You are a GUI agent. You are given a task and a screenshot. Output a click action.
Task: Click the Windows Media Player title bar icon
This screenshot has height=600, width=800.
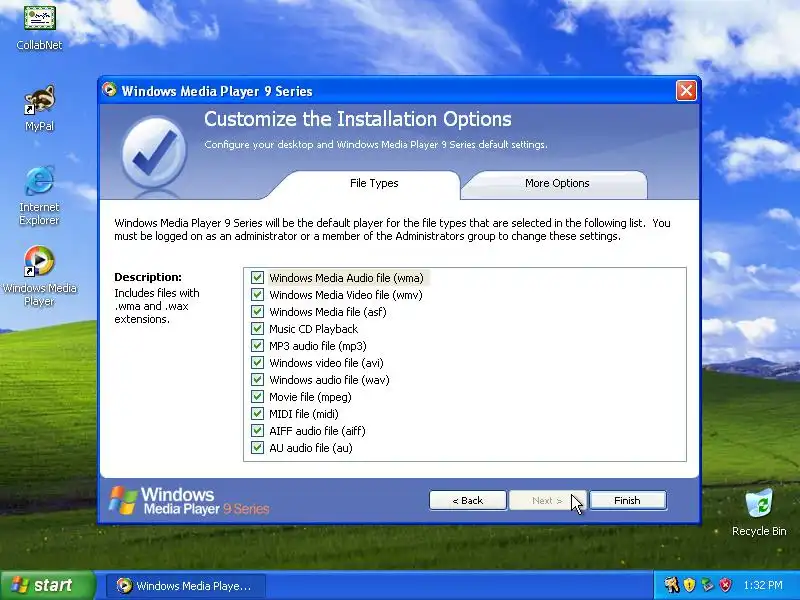point(109,90)
